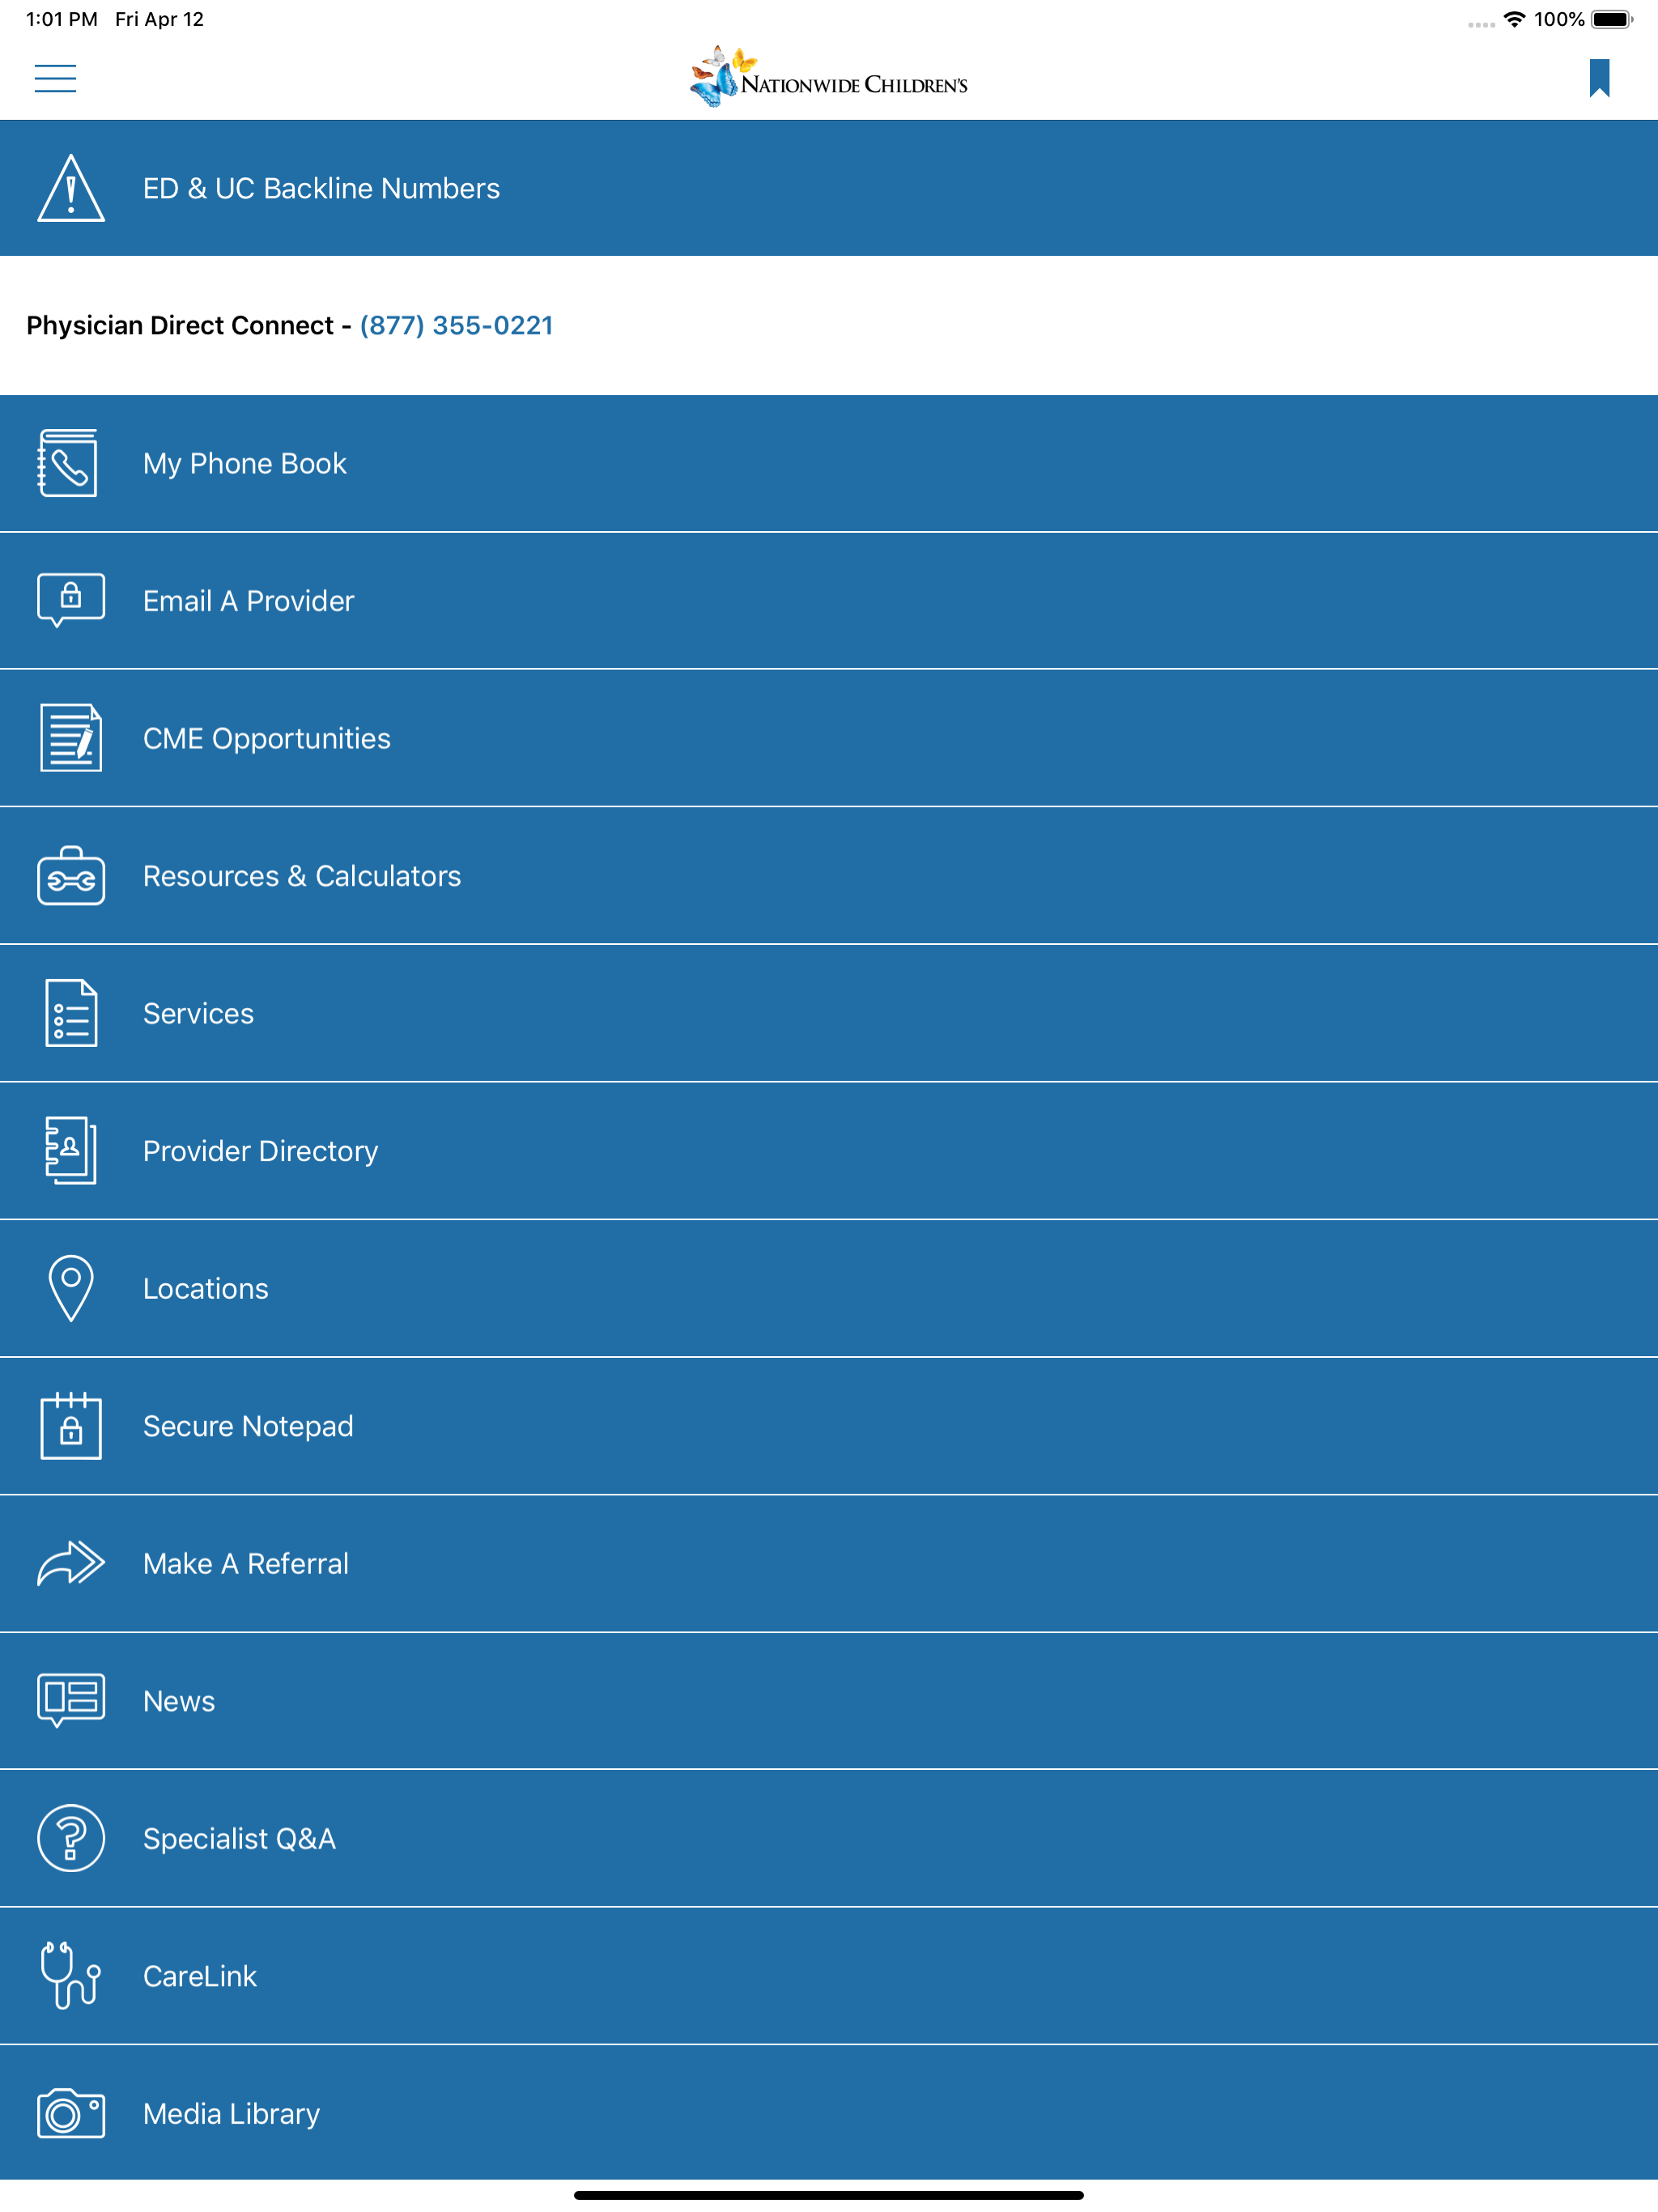Launch CareLink
The width and height of the screenshot is (1658, 2212).
[829, 1976]
